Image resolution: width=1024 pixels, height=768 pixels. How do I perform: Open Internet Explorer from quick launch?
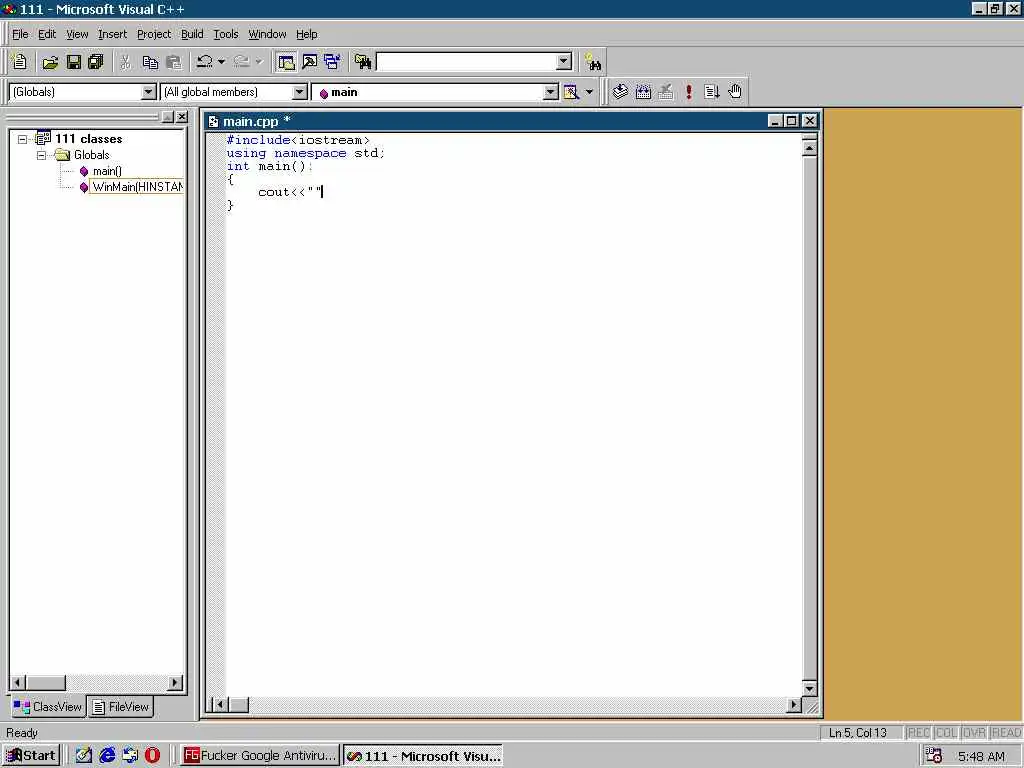[106, 756]
